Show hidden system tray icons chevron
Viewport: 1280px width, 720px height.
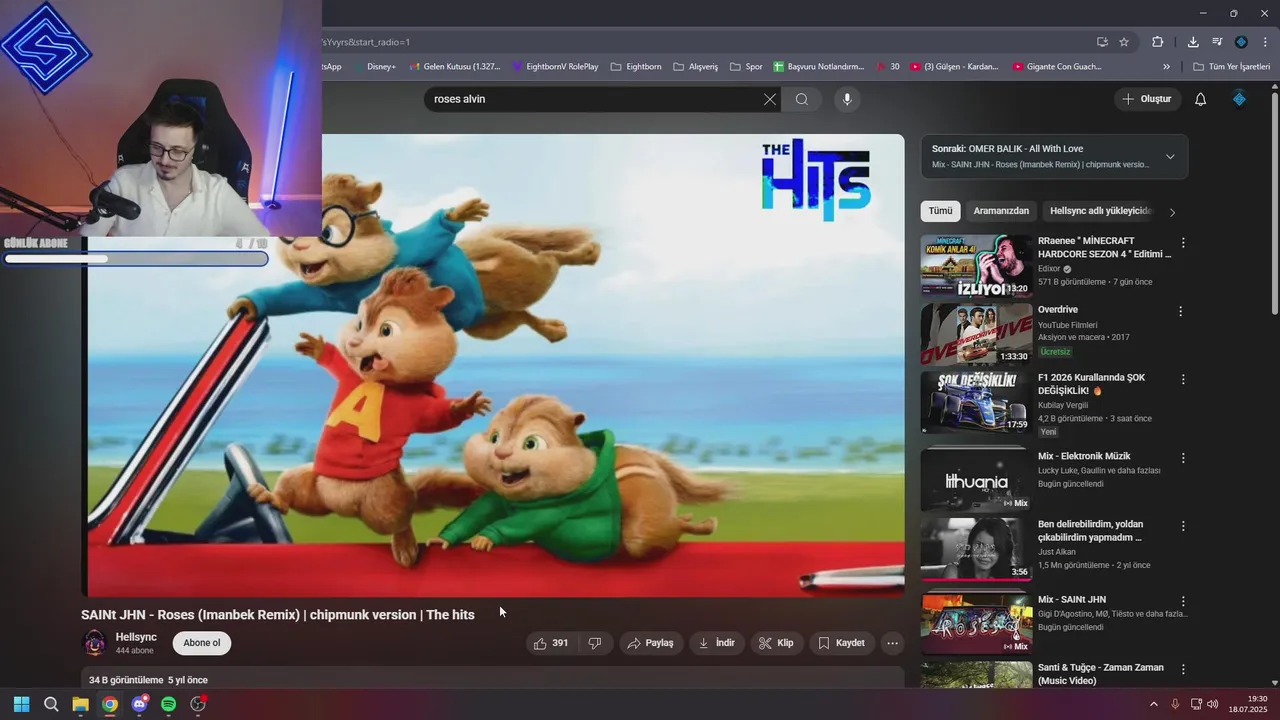1153,704
